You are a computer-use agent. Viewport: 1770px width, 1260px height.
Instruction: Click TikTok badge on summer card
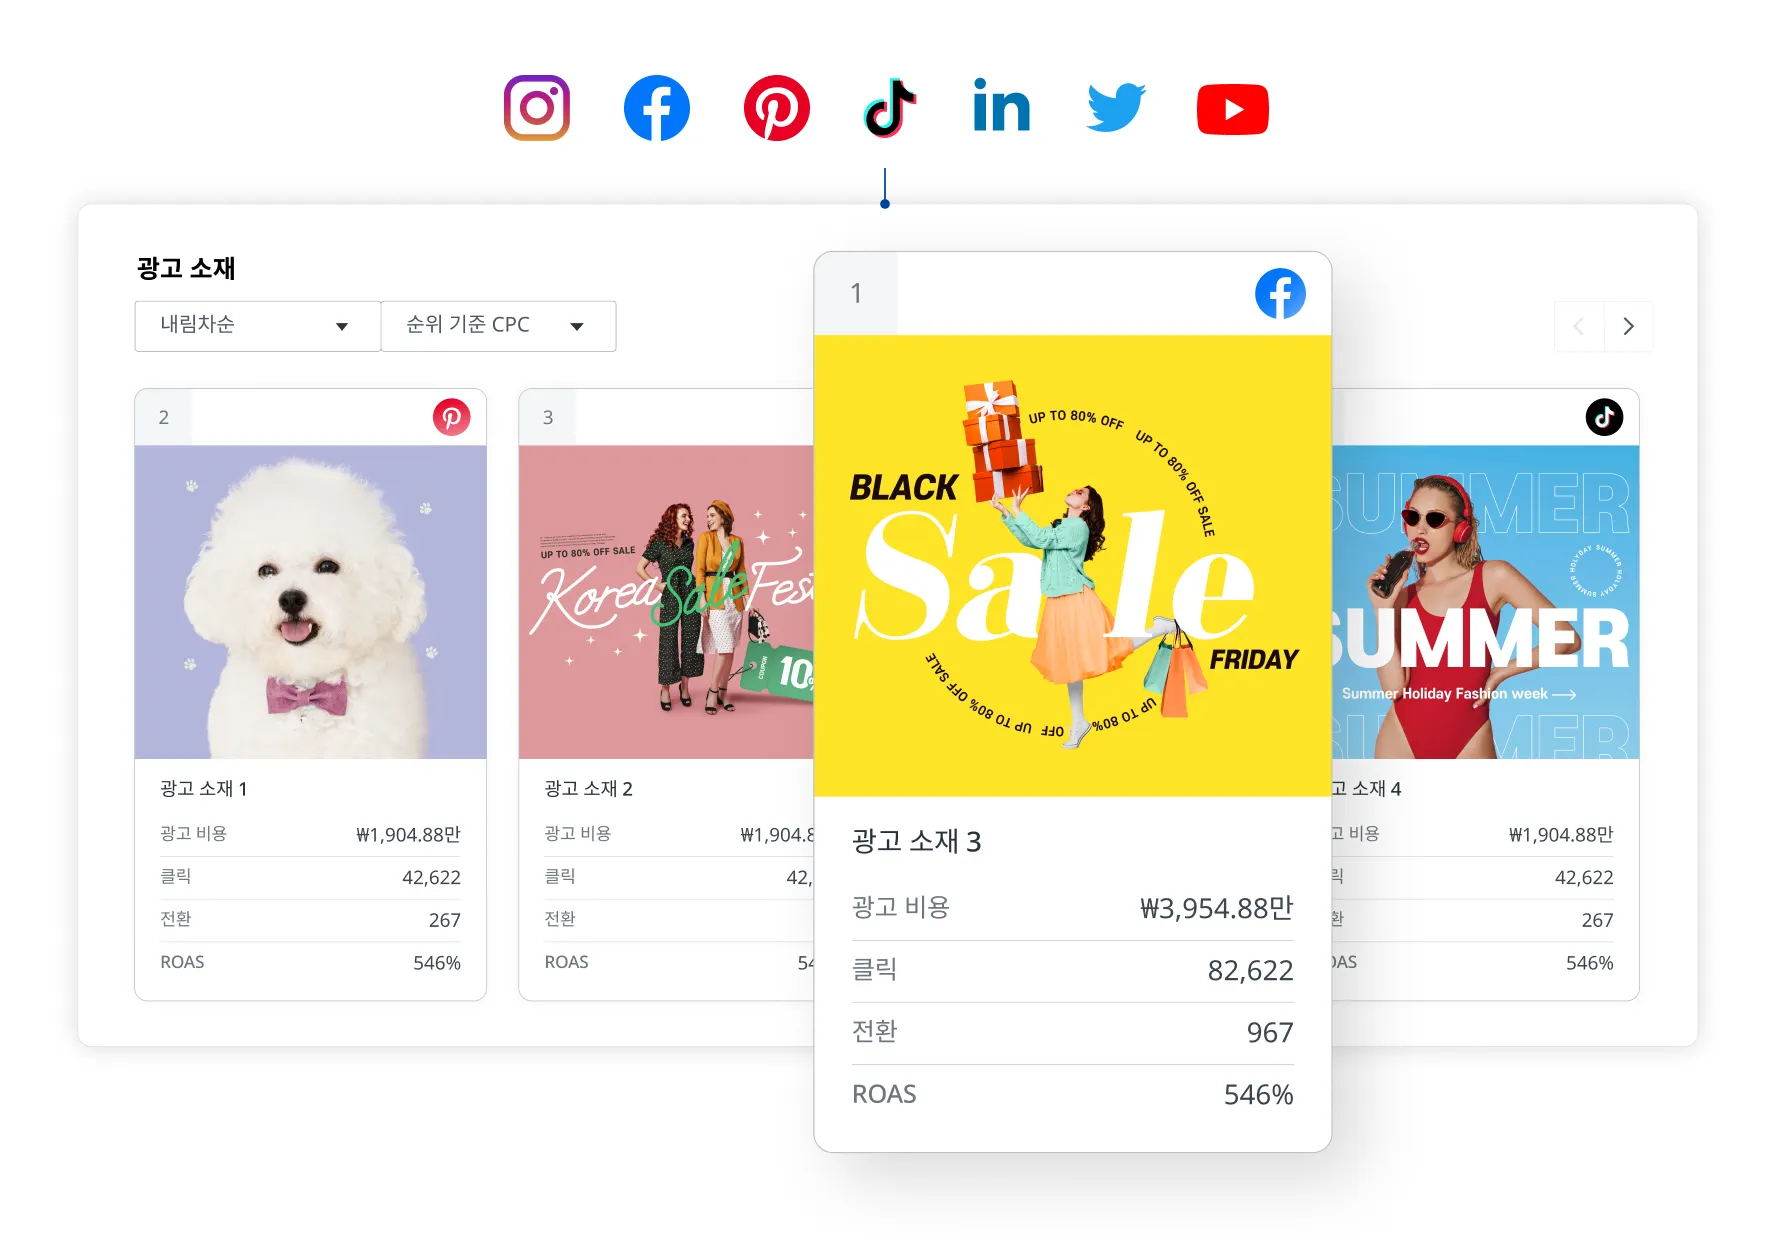1604,417
